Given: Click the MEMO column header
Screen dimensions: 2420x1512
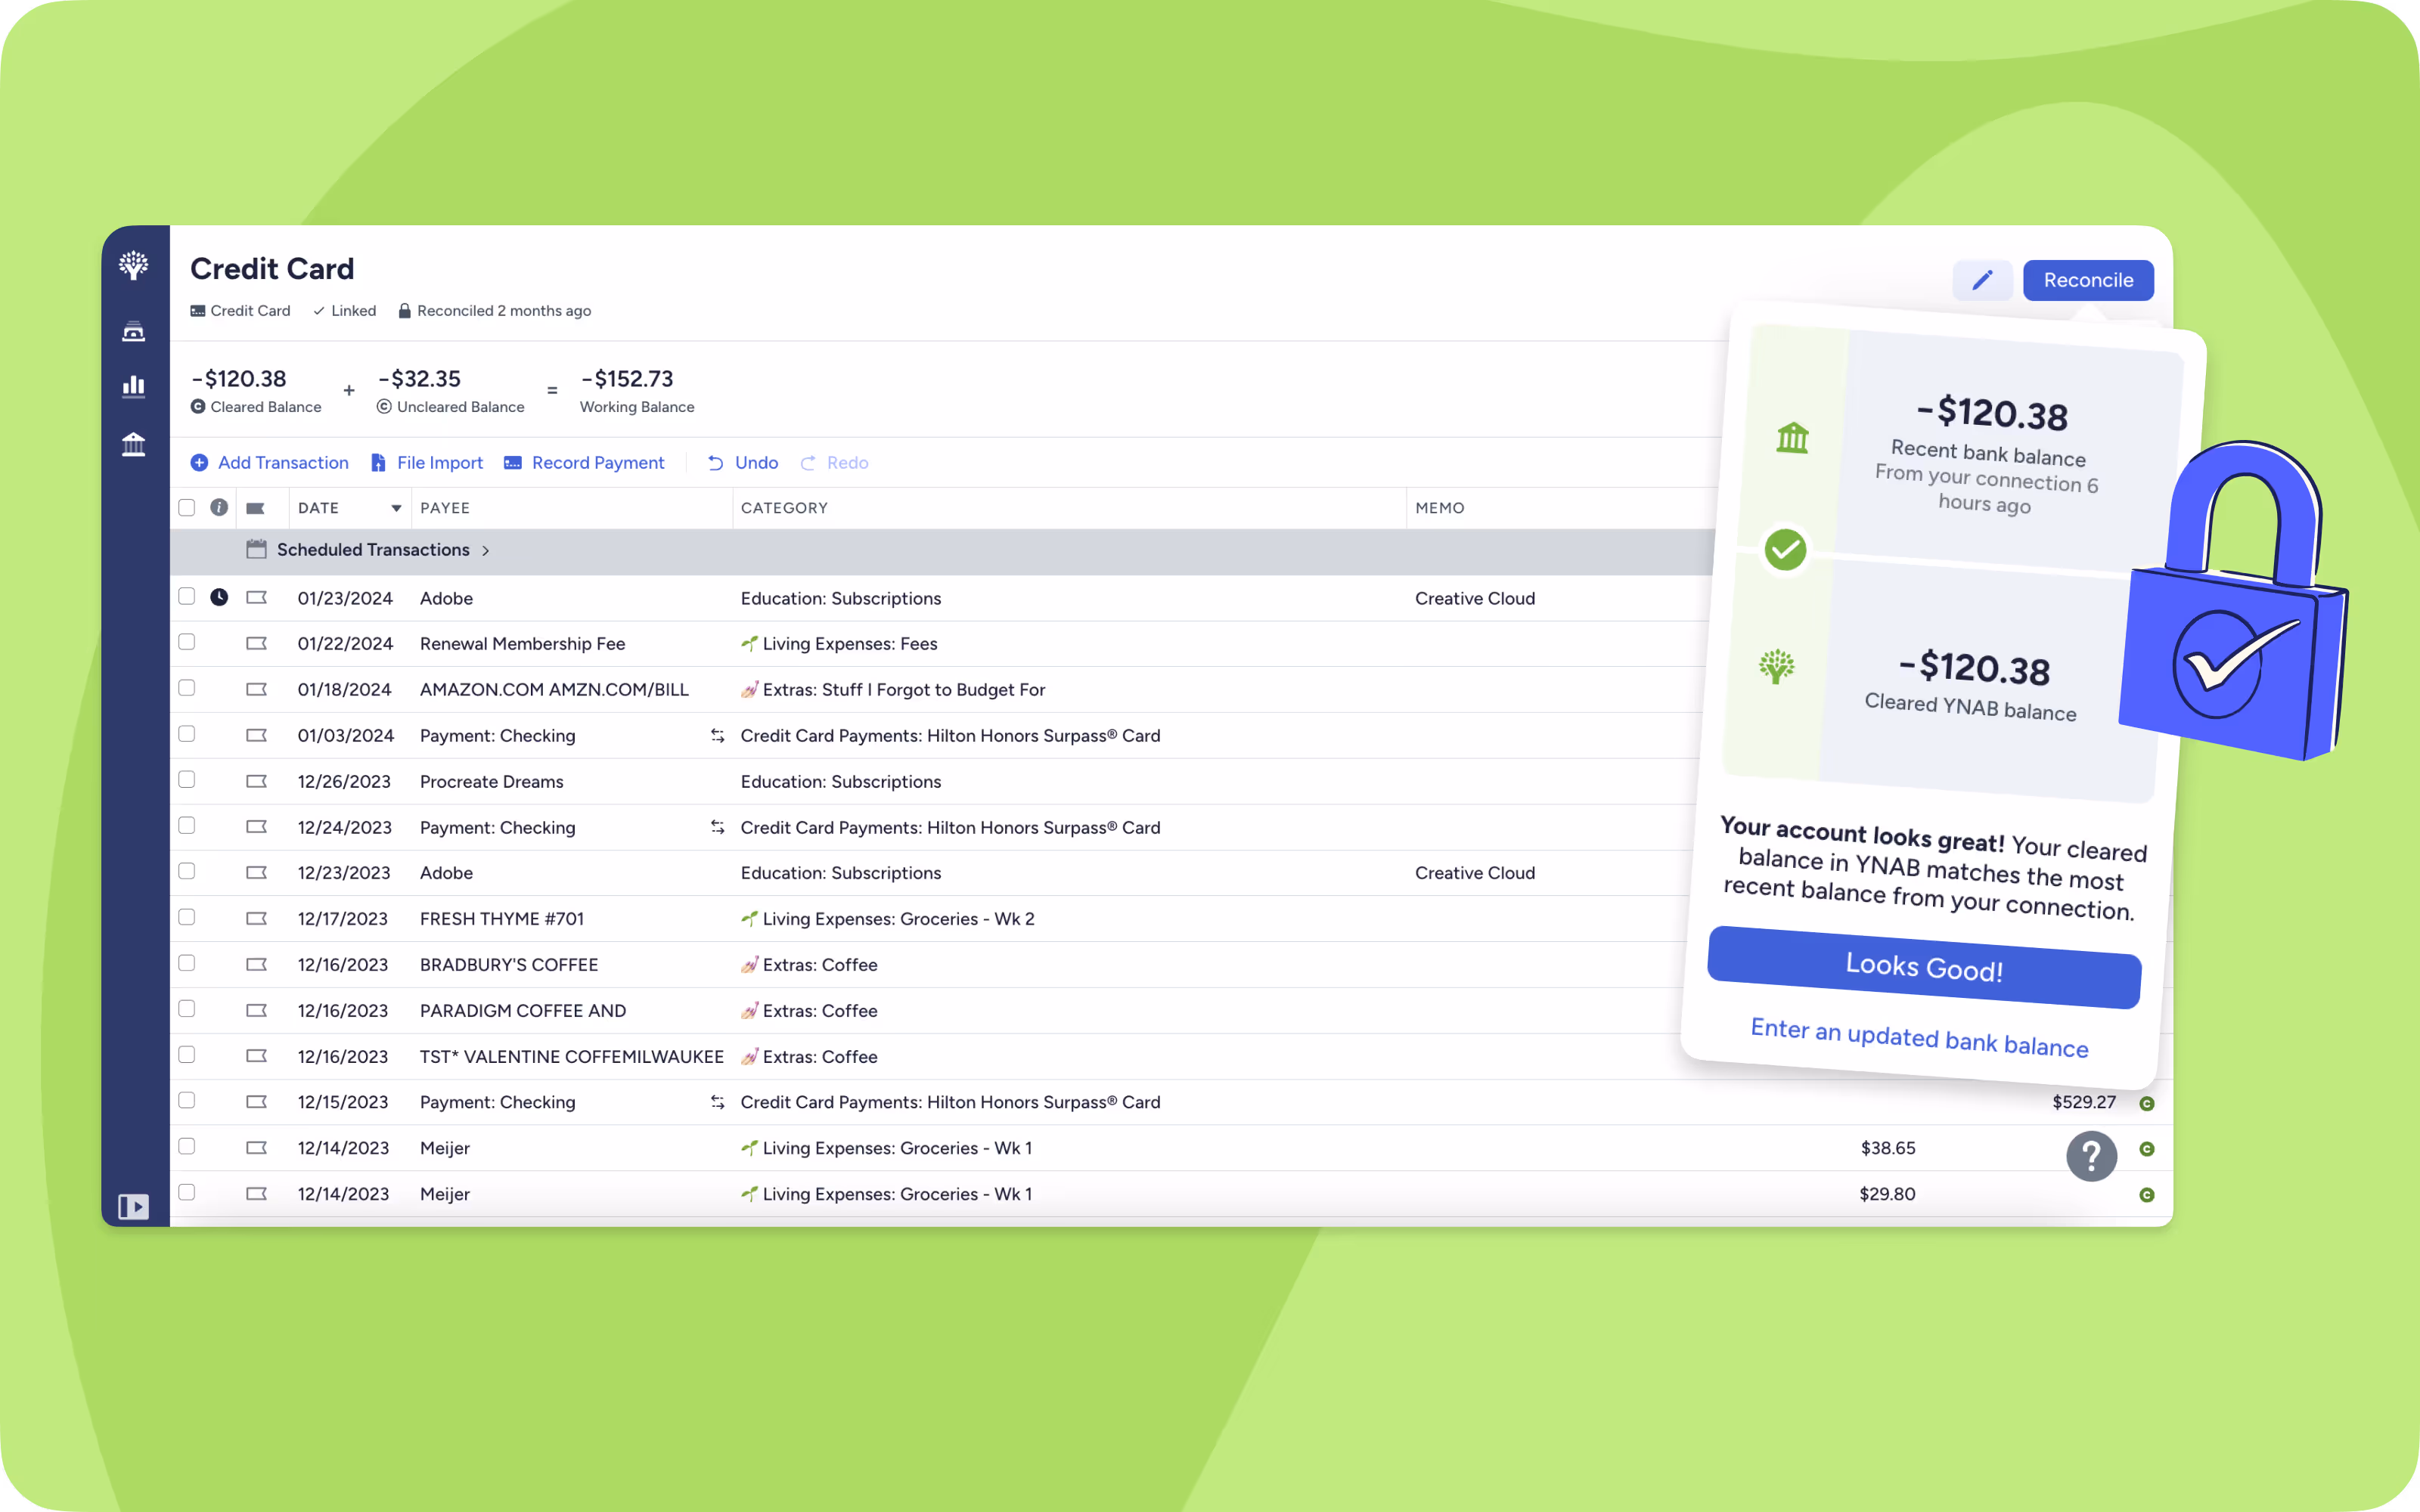Looking at the screenshot, I should tap(1440, 508).
